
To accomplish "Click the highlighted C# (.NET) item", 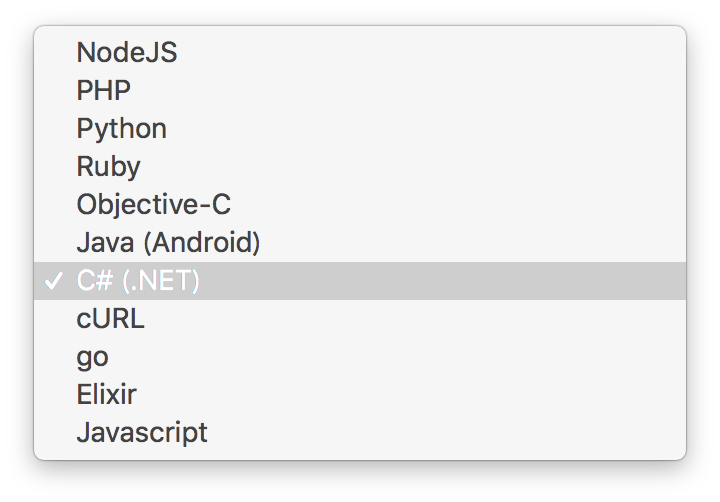I will (x=360, y=281).
